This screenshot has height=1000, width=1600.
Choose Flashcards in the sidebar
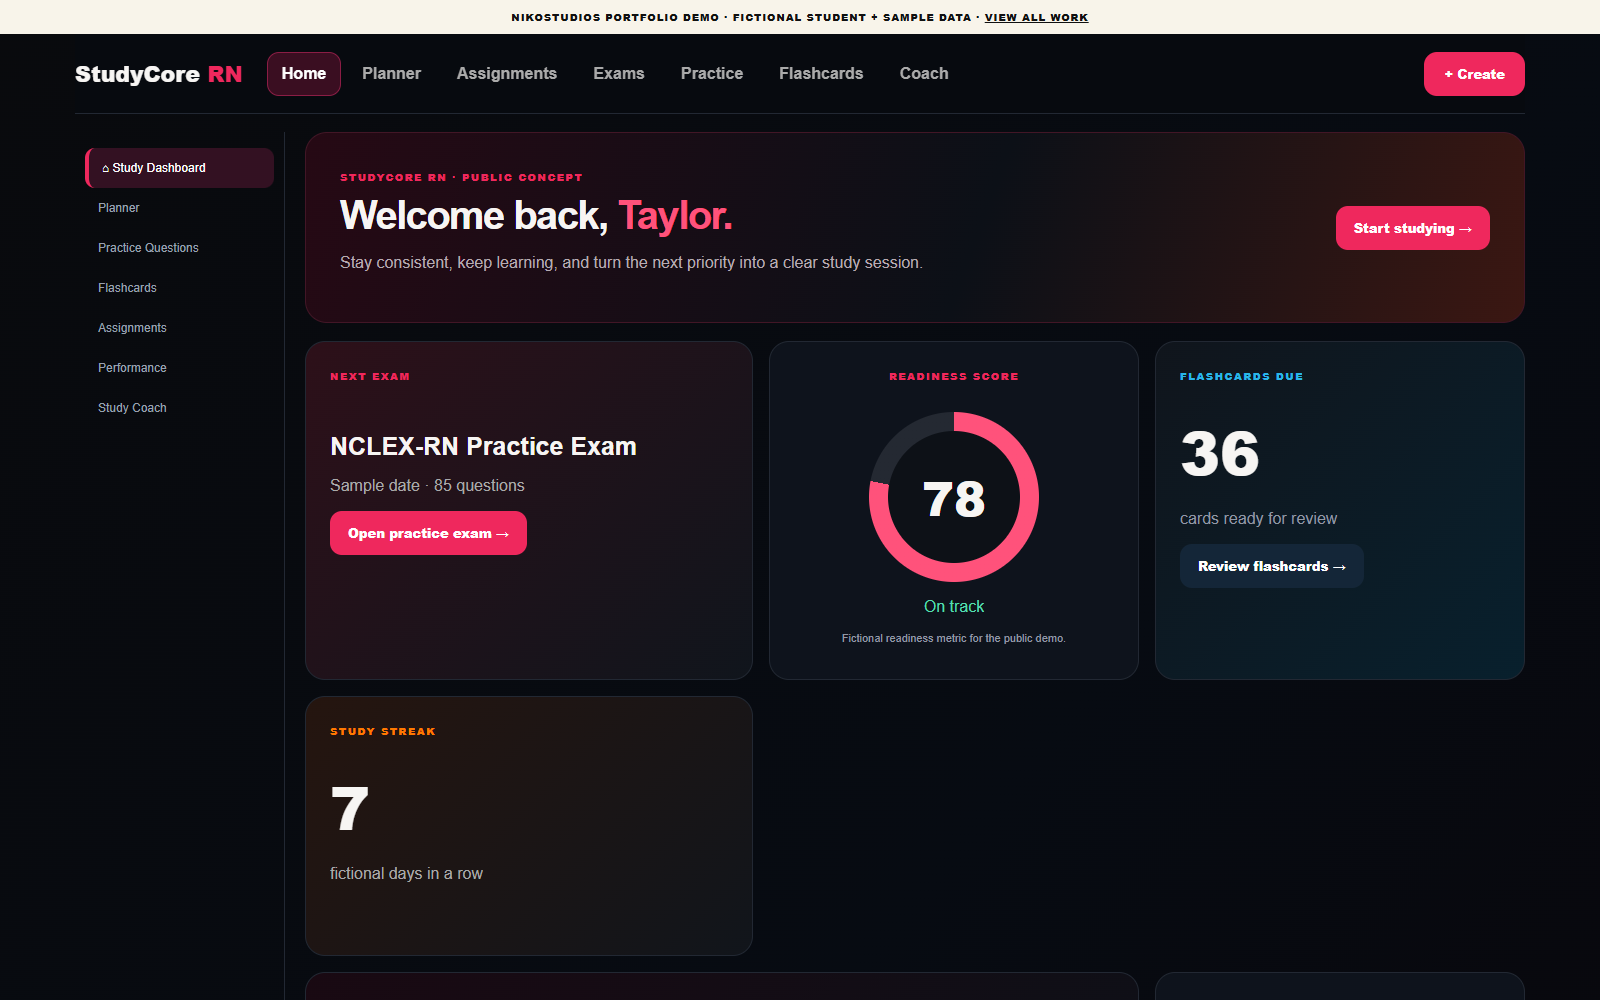180,288
